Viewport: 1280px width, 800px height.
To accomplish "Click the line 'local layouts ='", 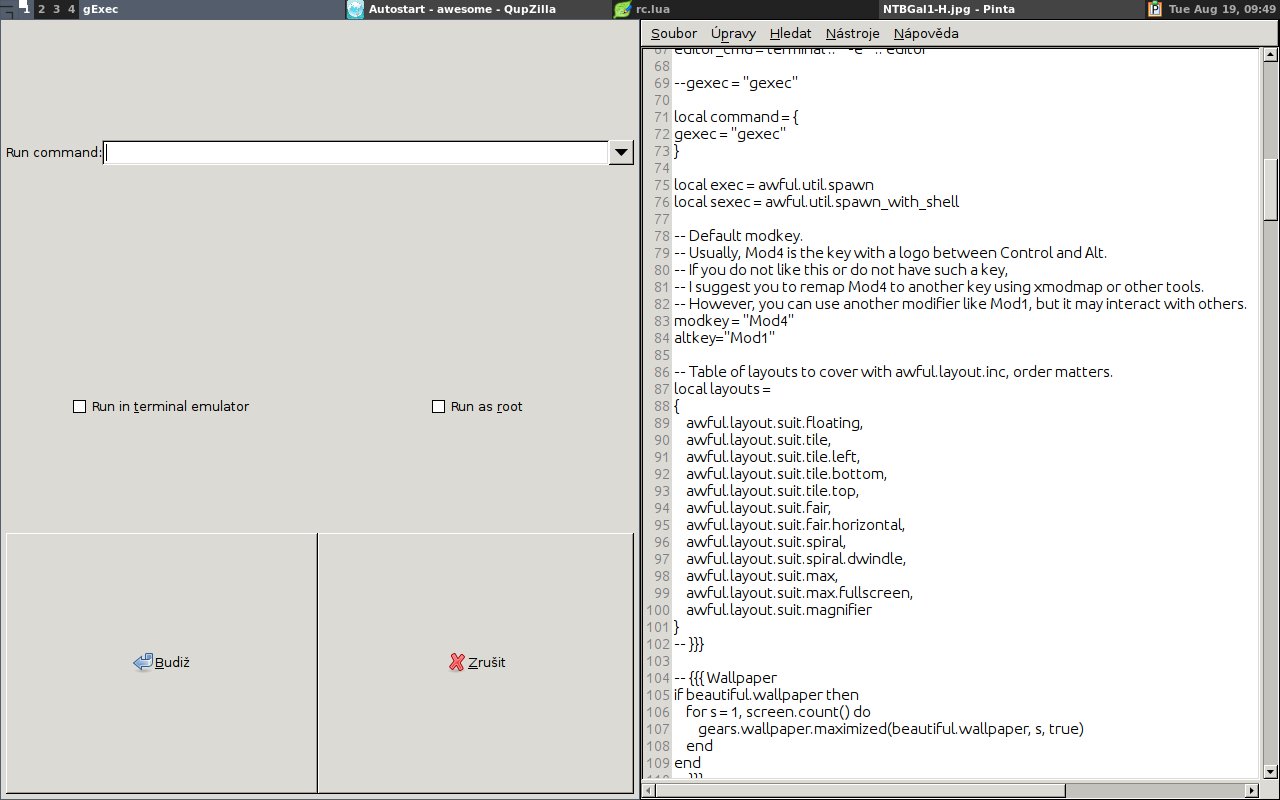I will tap(722, 389).
